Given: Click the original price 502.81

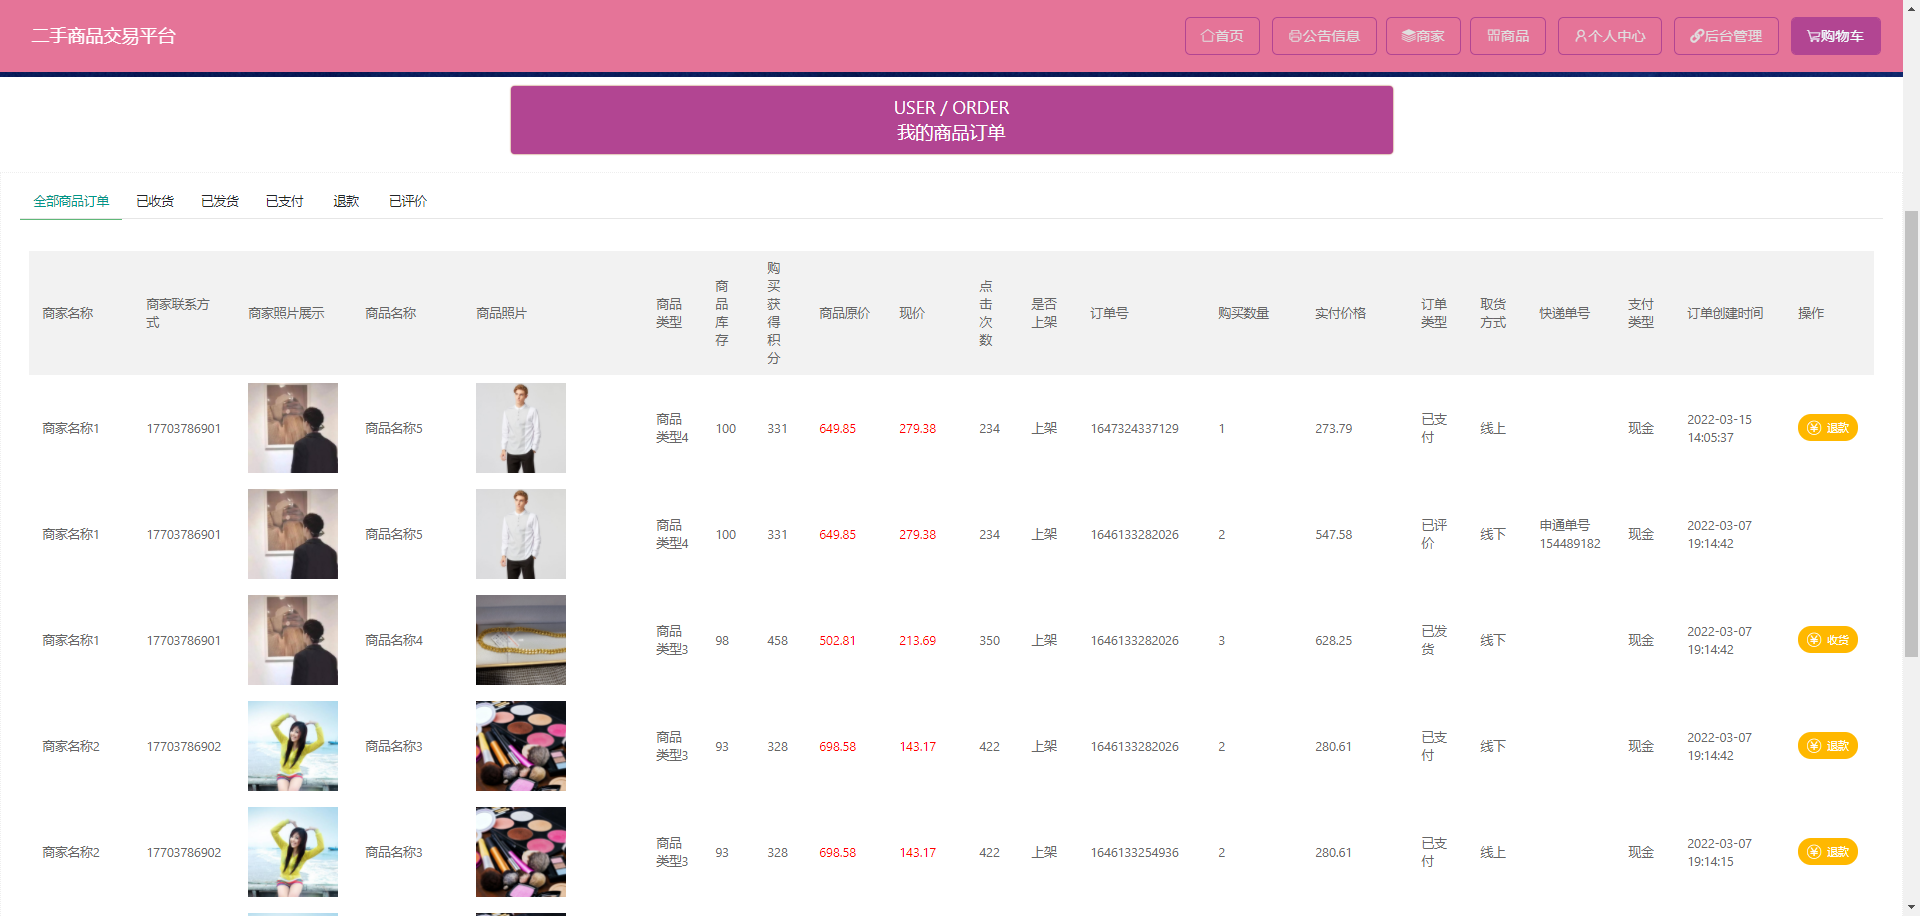Looking at the screenshot, I should 837,640.
